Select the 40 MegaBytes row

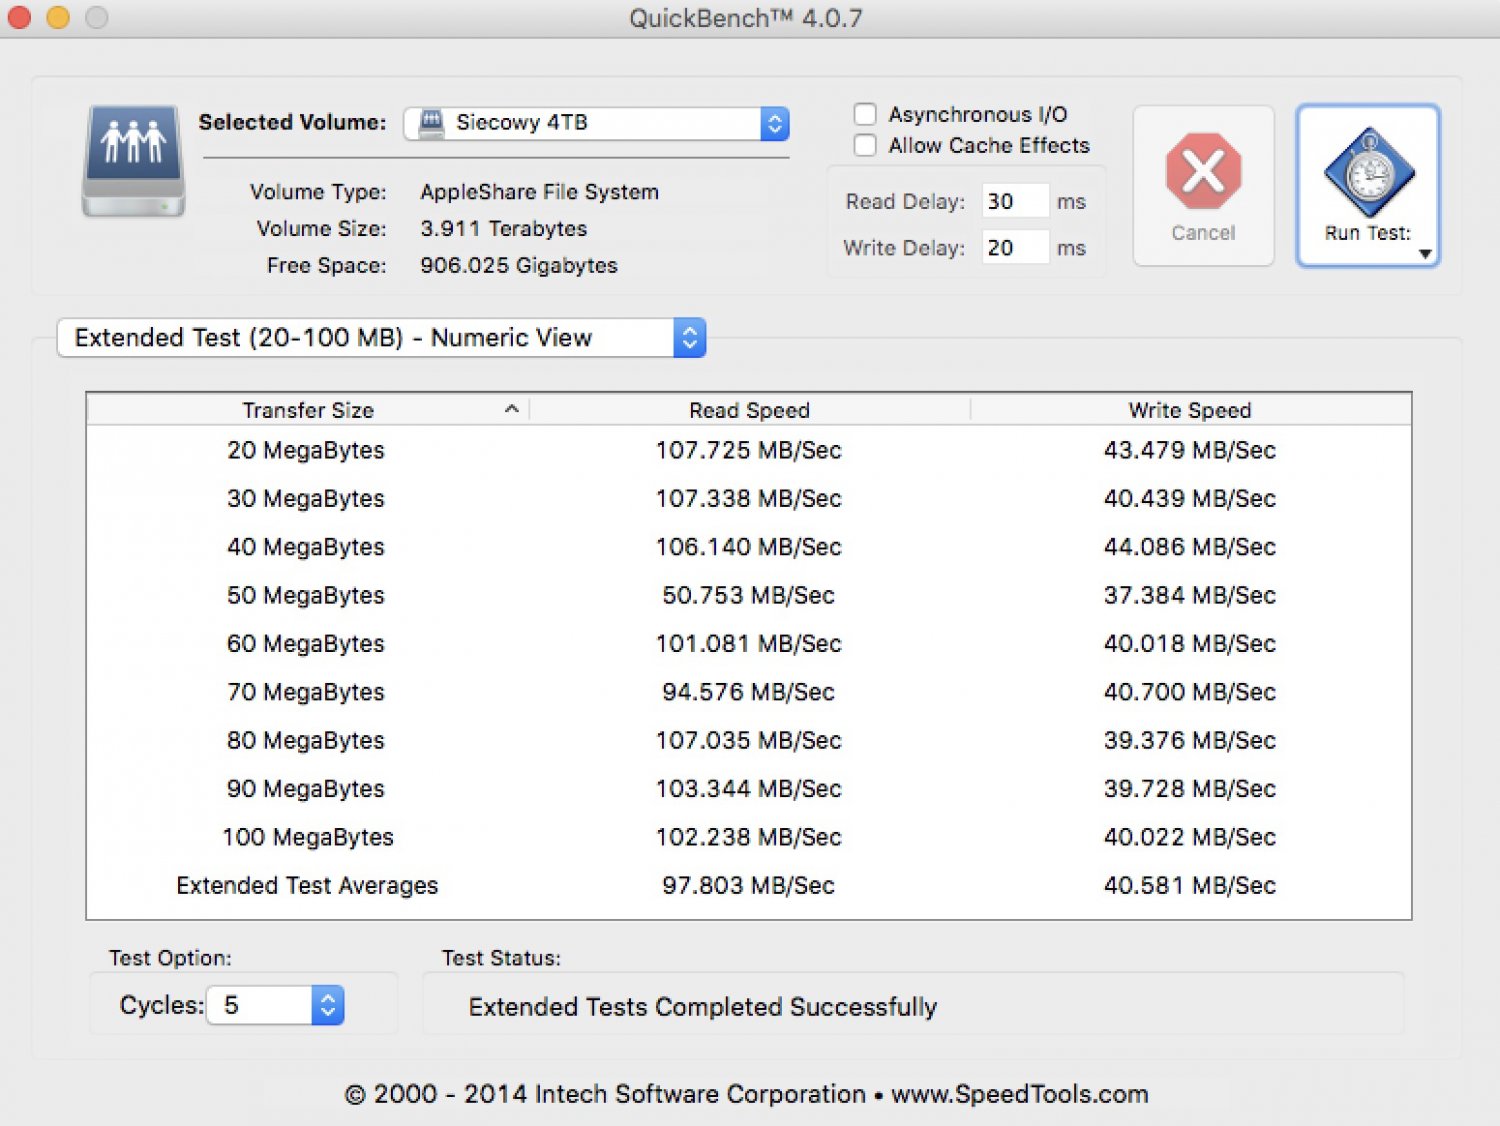coord(749,547)
